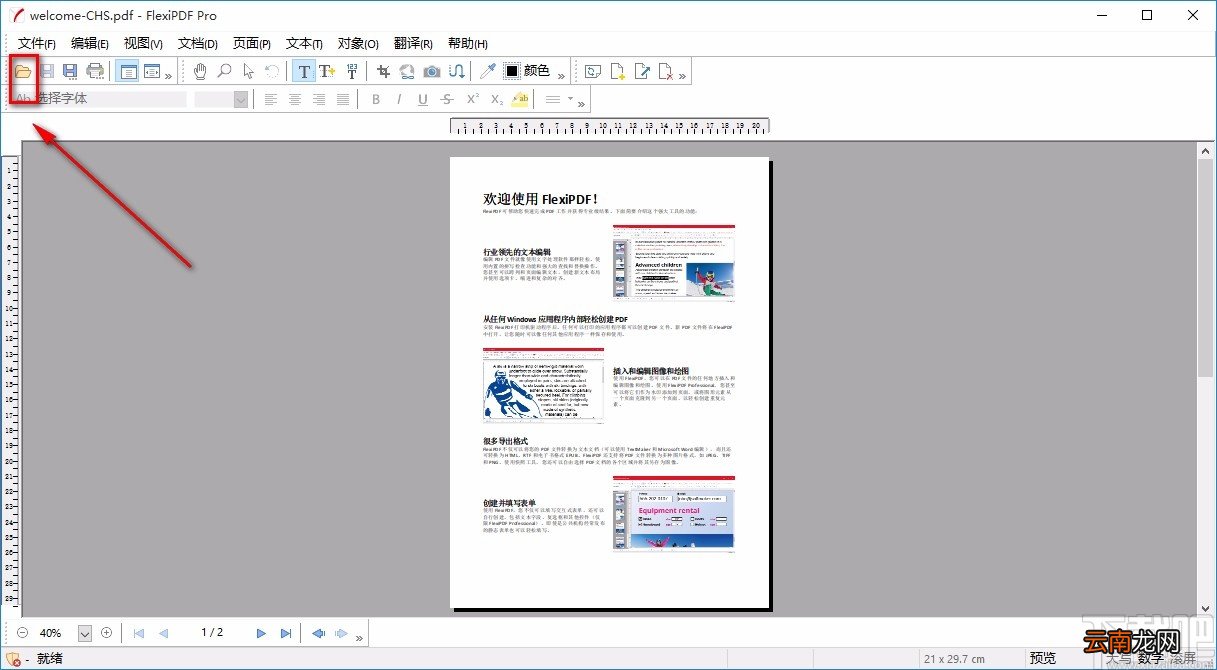Image resolution: width=1217 pixels, height=670 pixels.
Task: Toggle Strikethrough formatting
Action: [x=447, y=99]
